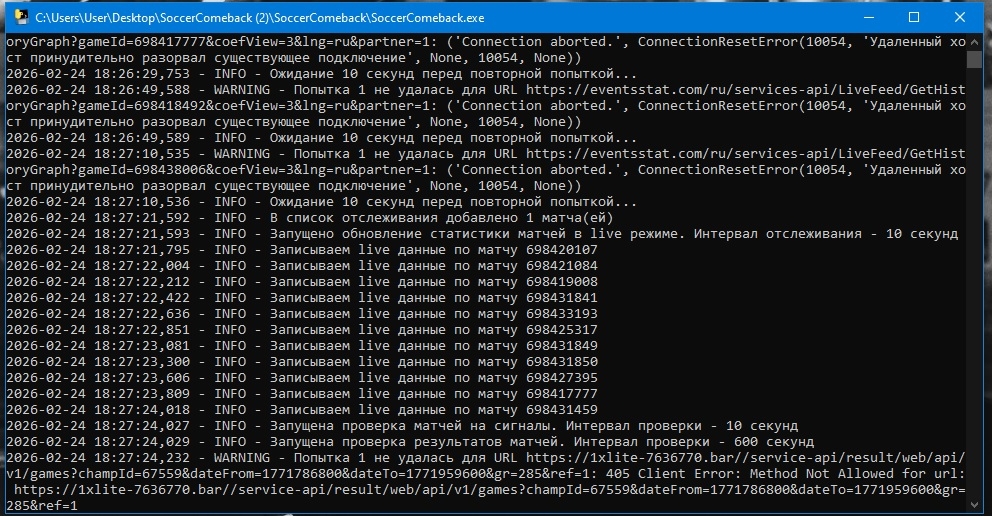Maximize the SoccerComeback console window
This screenshot has width=992, height=516.
point(913,18)
